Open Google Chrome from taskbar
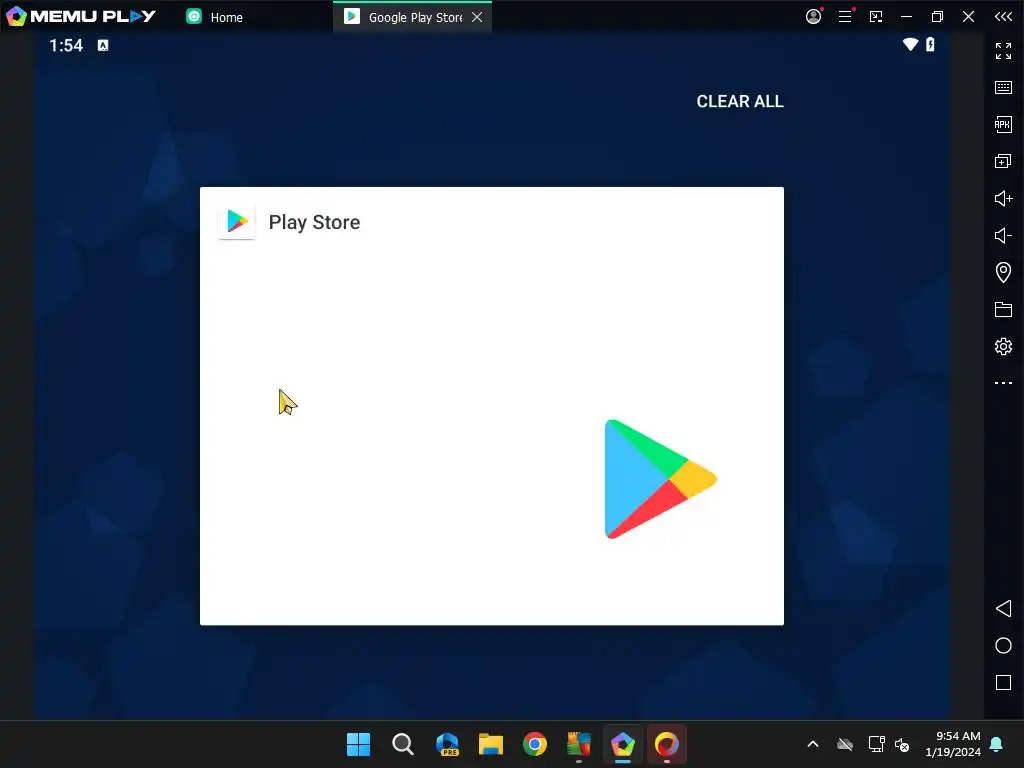The image size is (1024, 768). pos(534,744)
